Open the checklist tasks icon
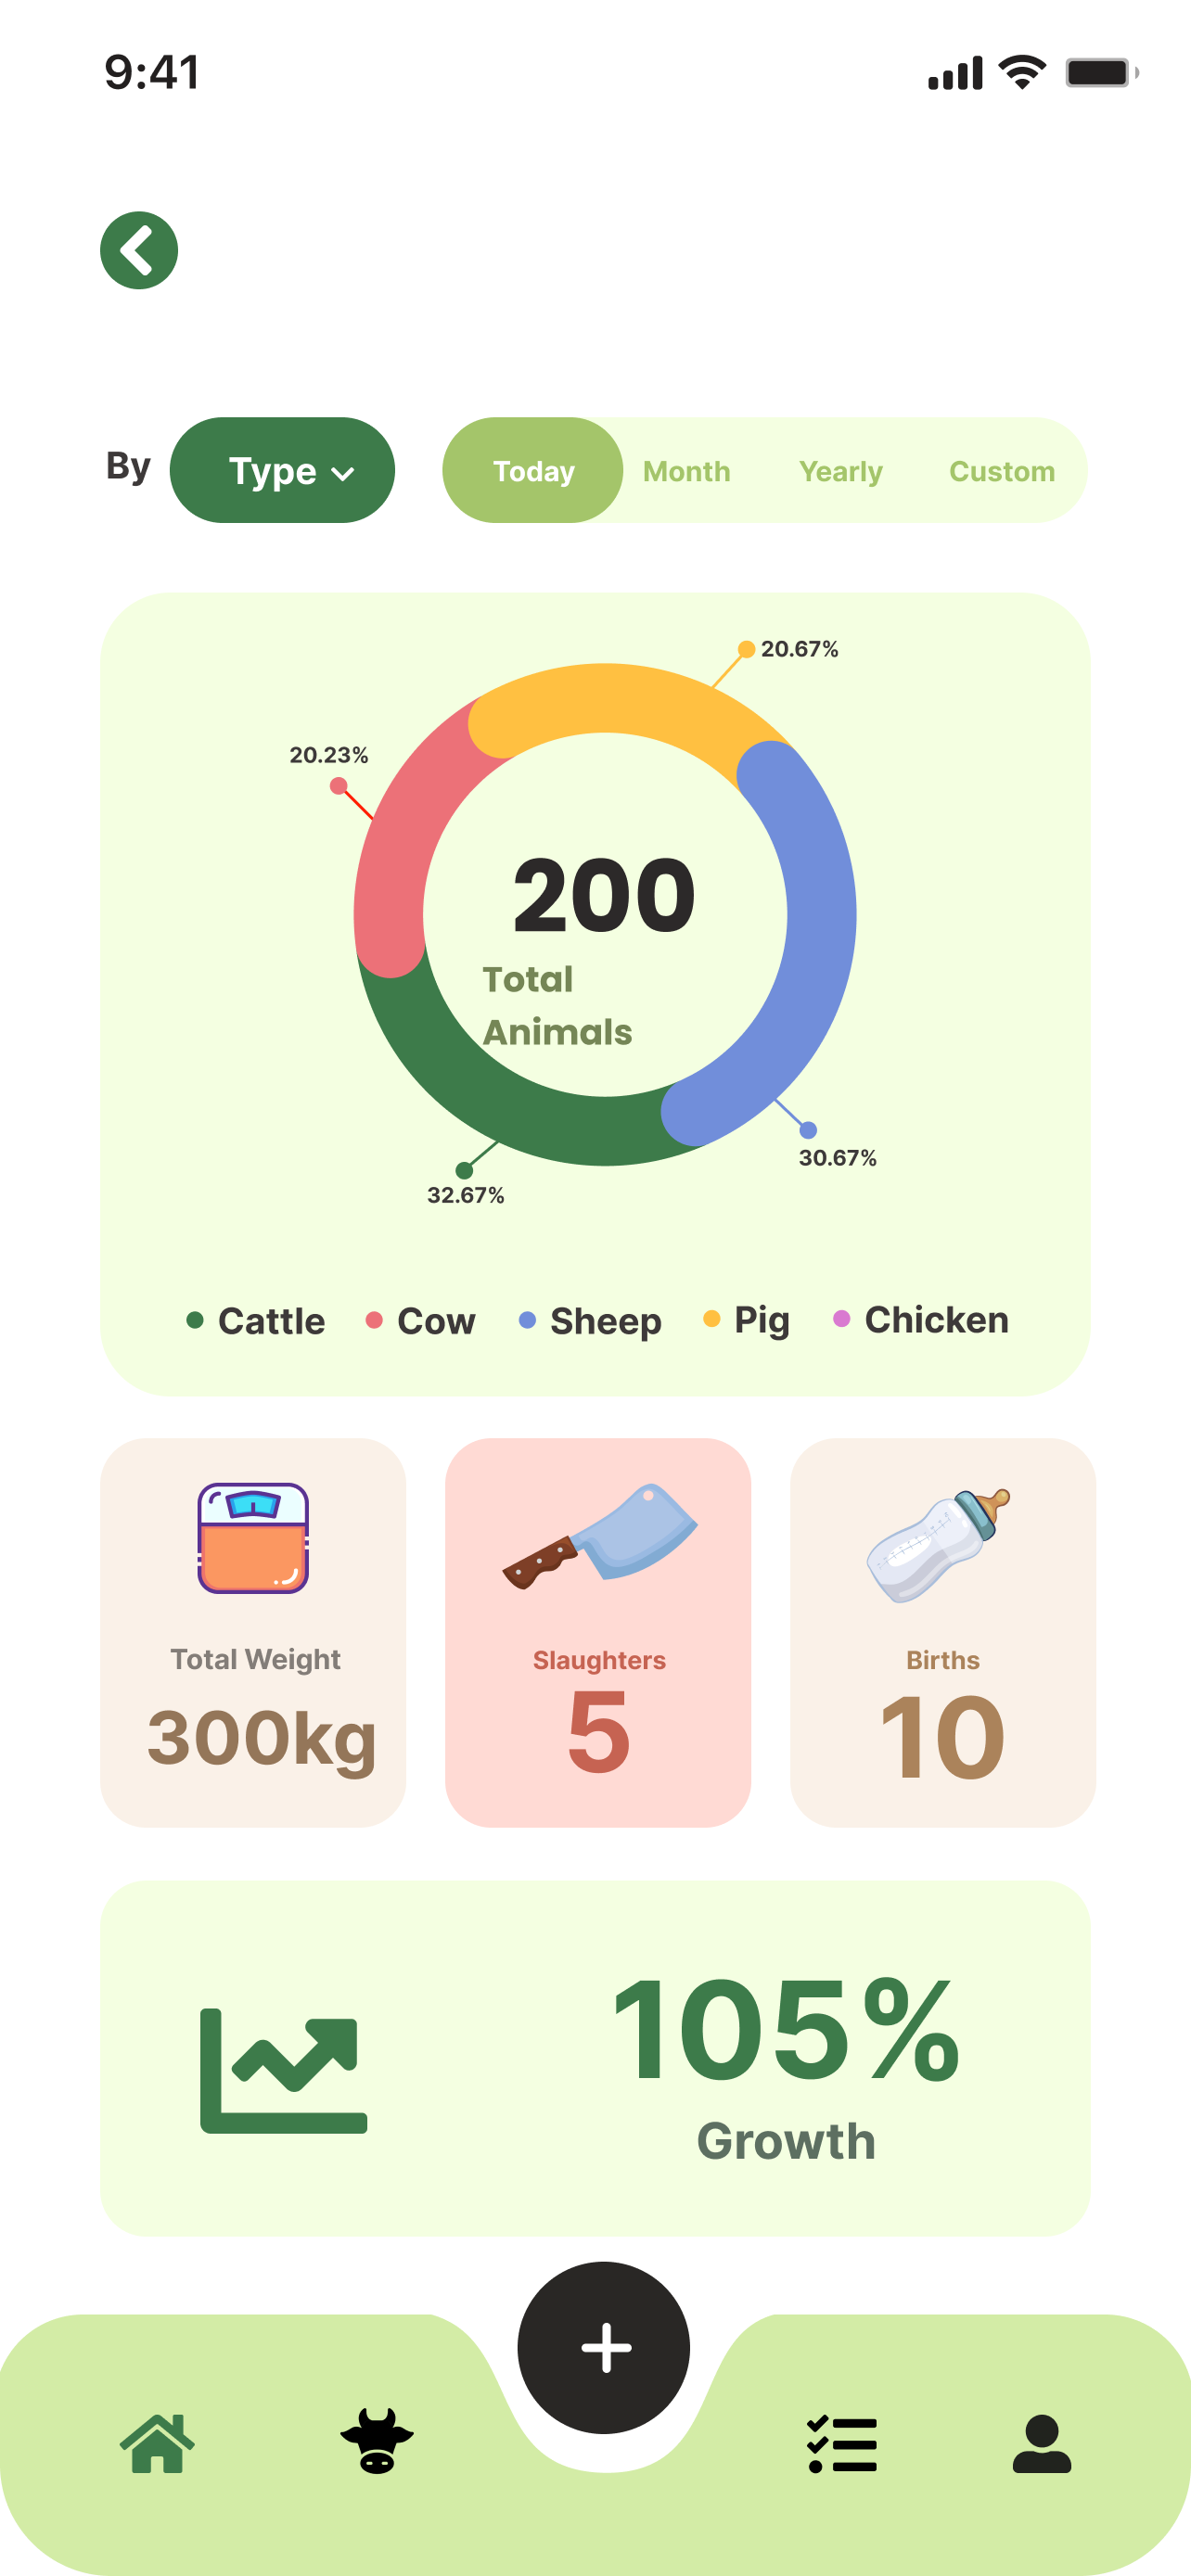 (x=842, y=2443)
